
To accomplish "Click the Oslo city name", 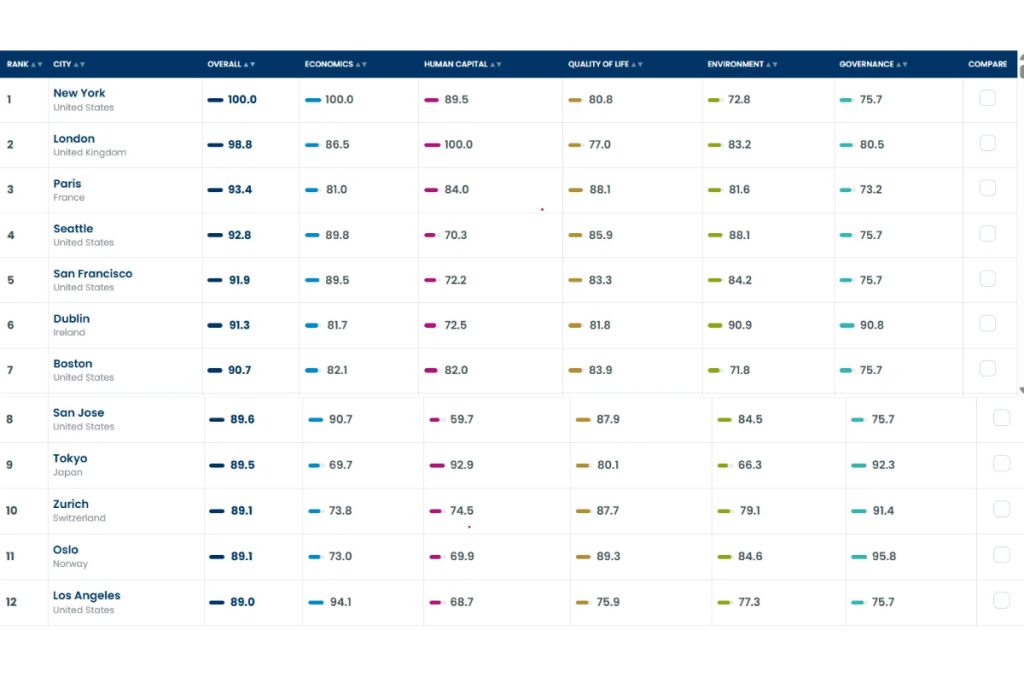I will 65,550.
